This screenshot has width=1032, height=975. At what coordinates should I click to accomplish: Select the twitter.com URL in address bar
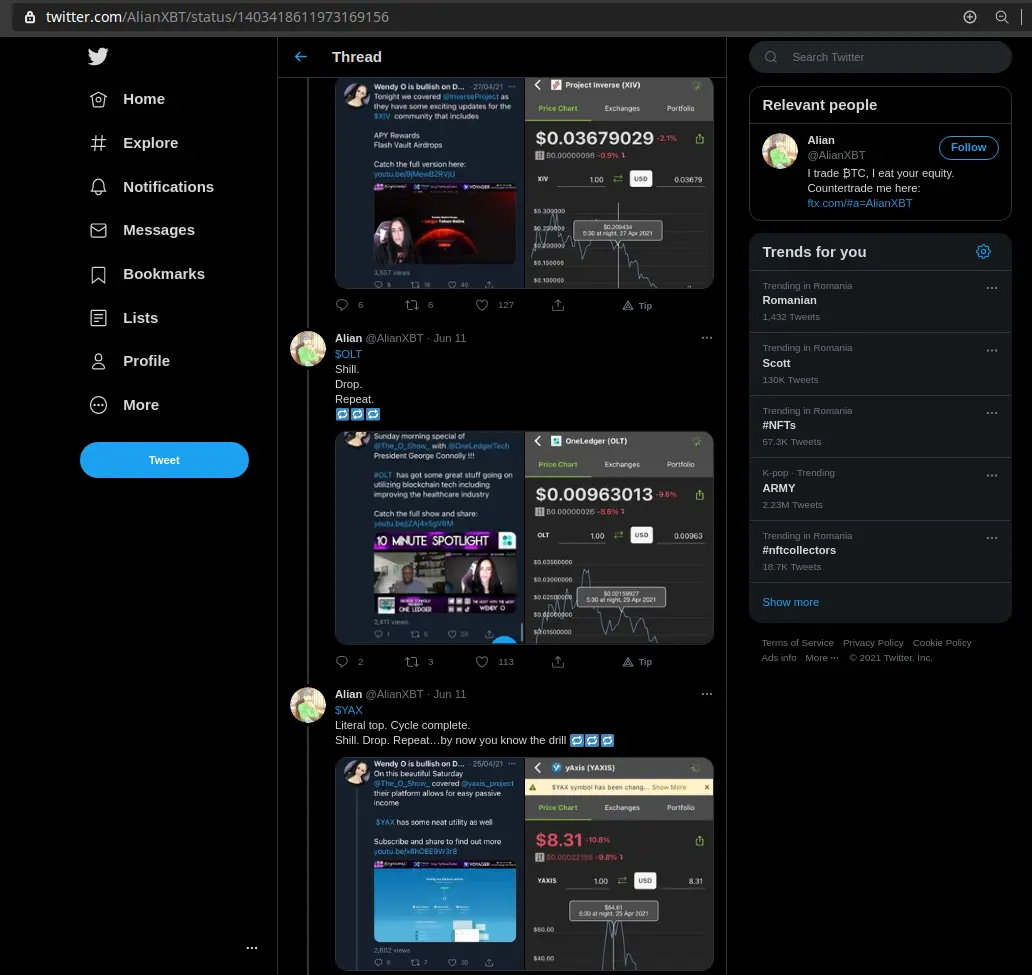click(217, 17)
